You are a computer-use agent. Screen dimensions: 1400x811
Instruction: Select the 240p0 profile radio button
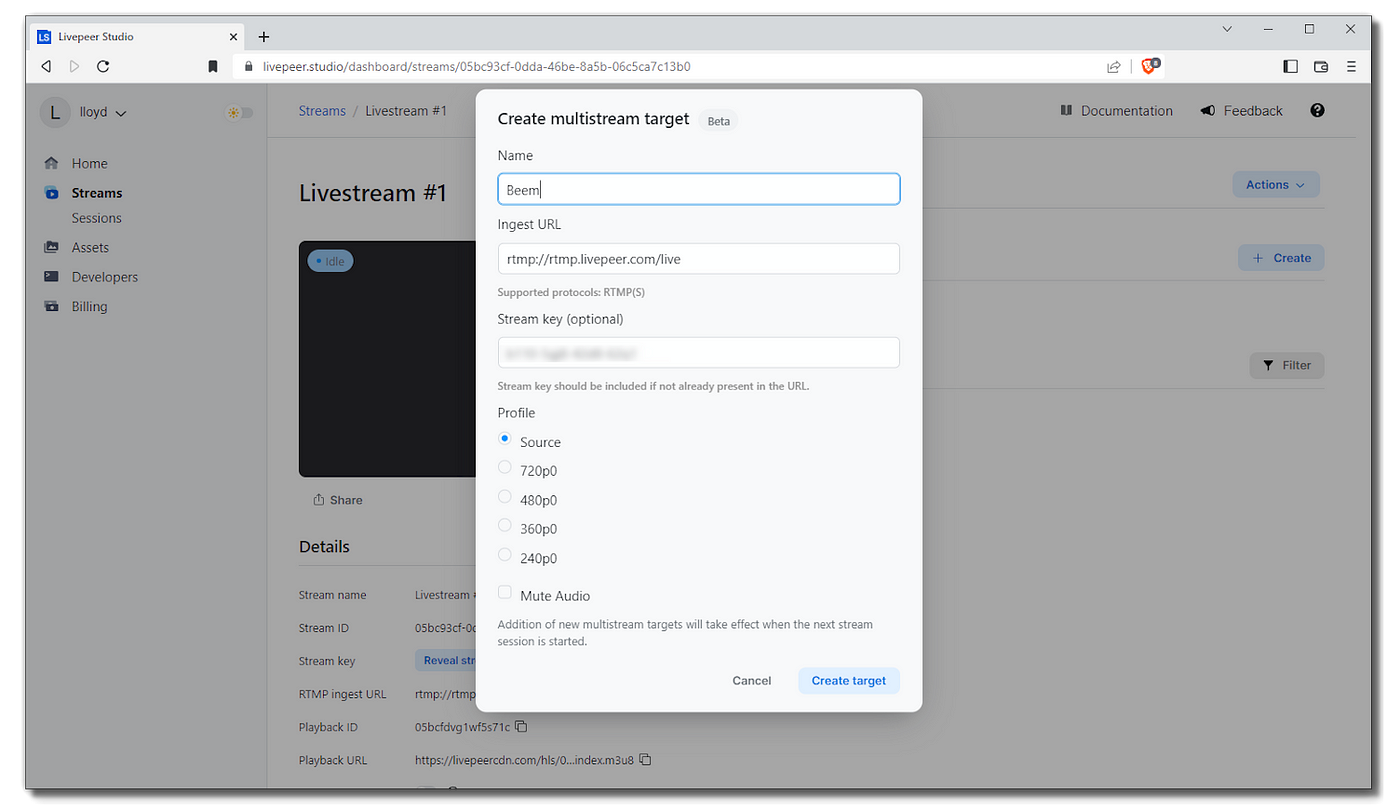(505, 555)
